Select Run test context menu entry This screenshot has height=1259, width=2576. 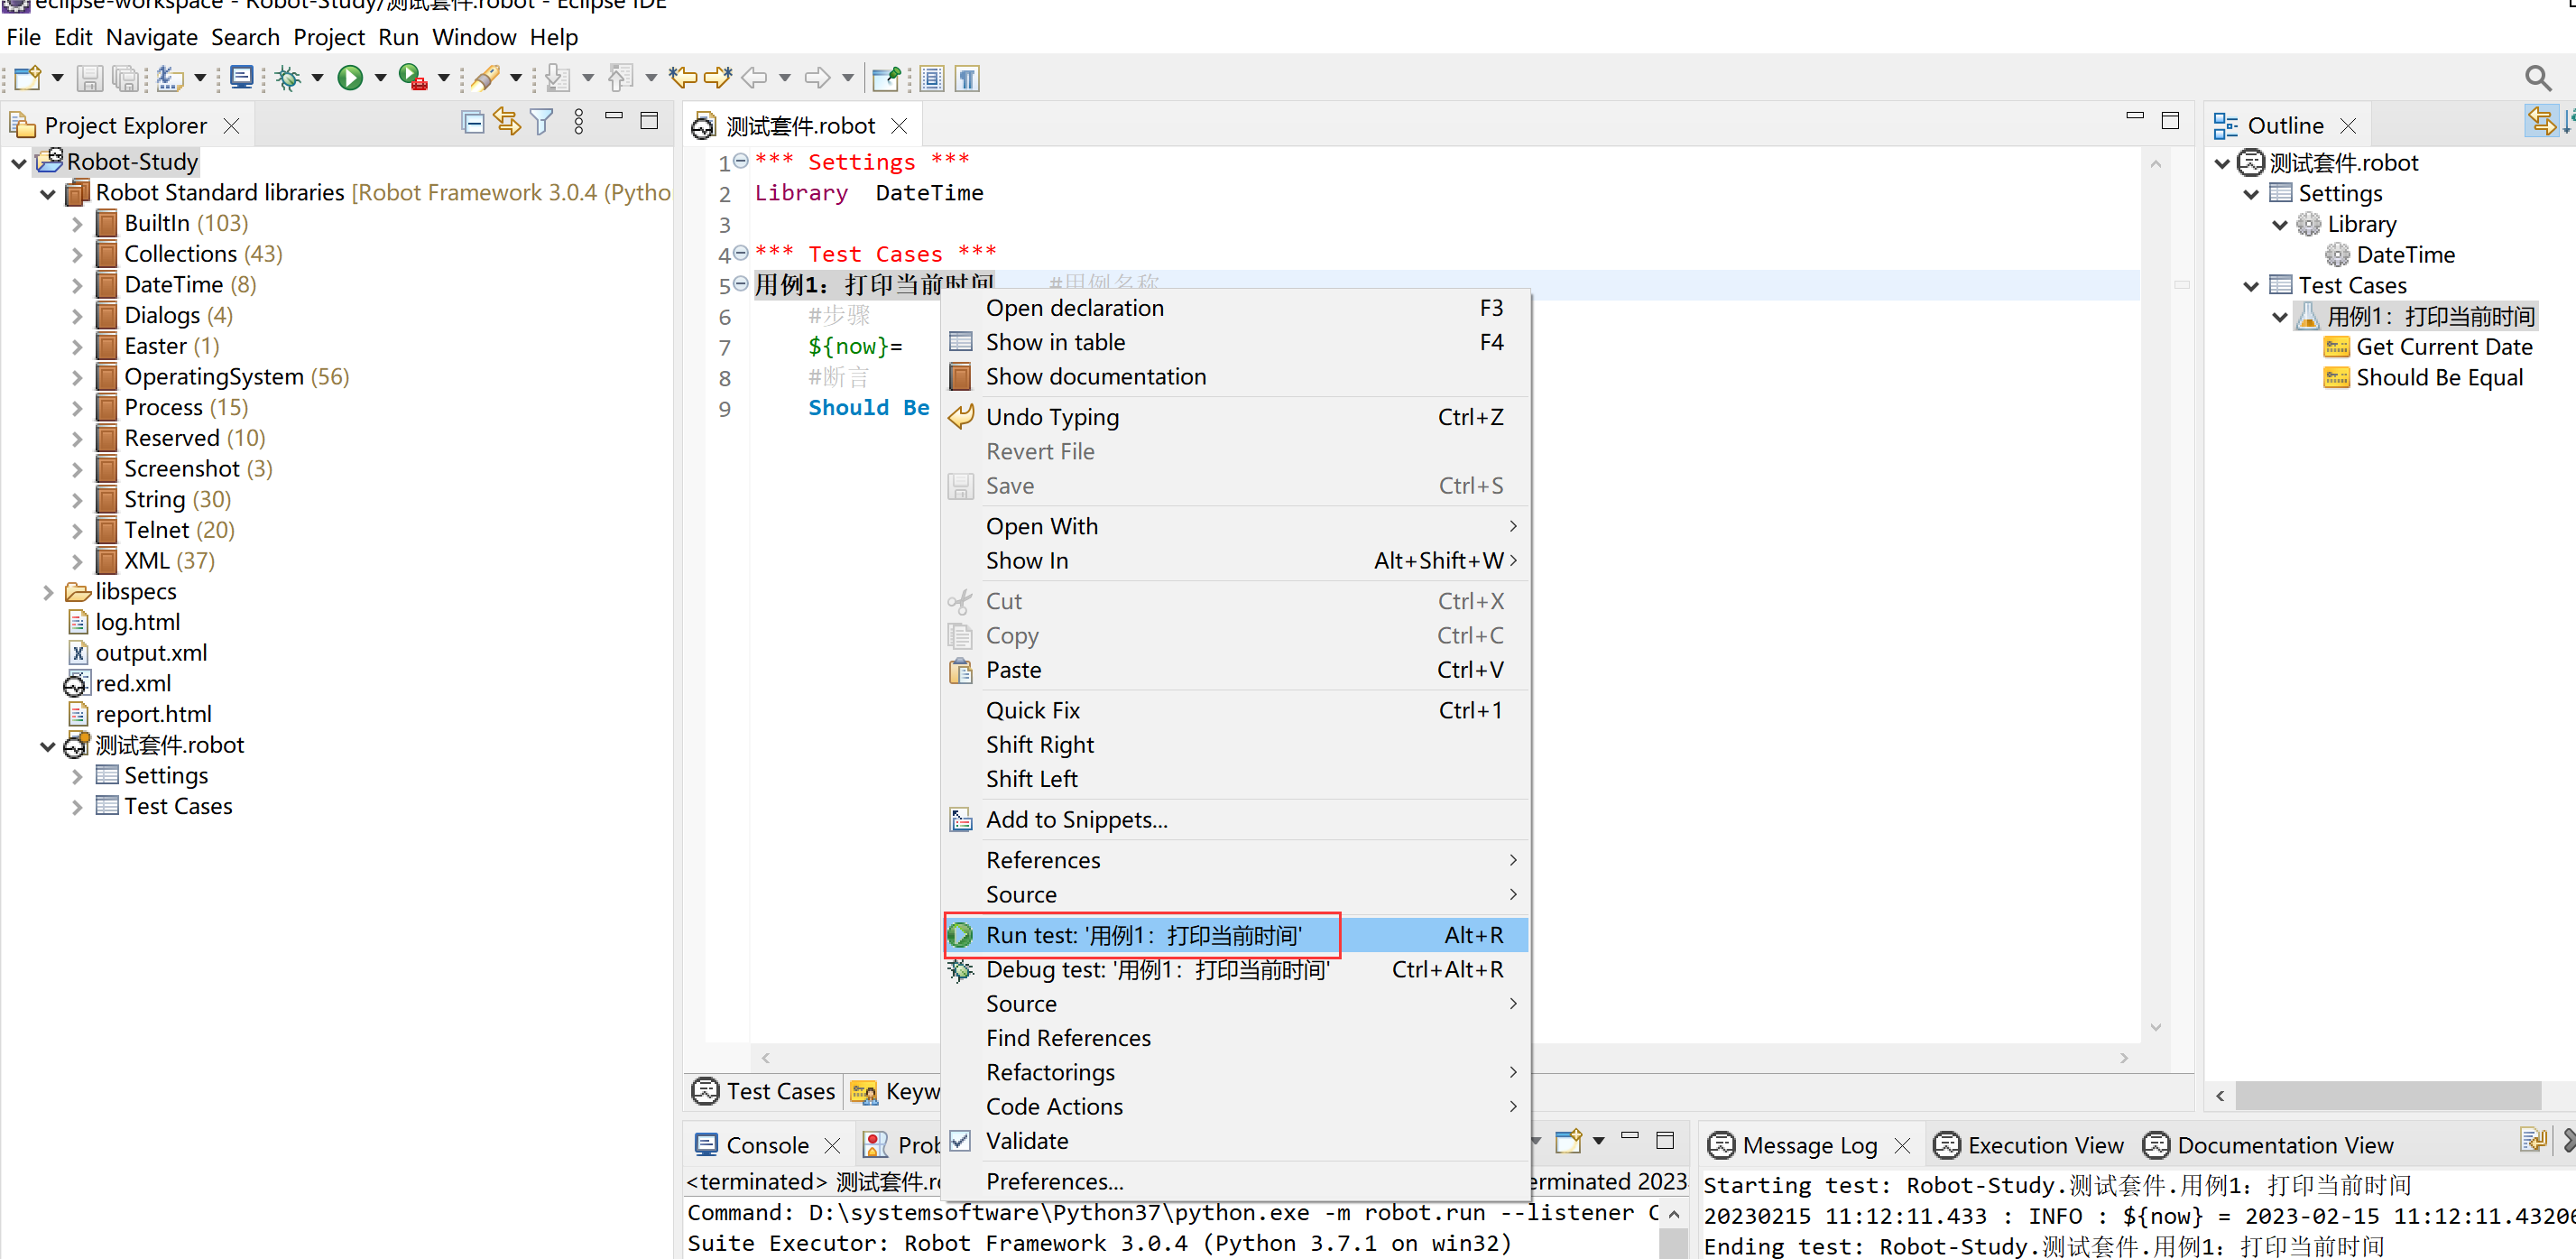pyautogui.click(x=1143, y=935)
